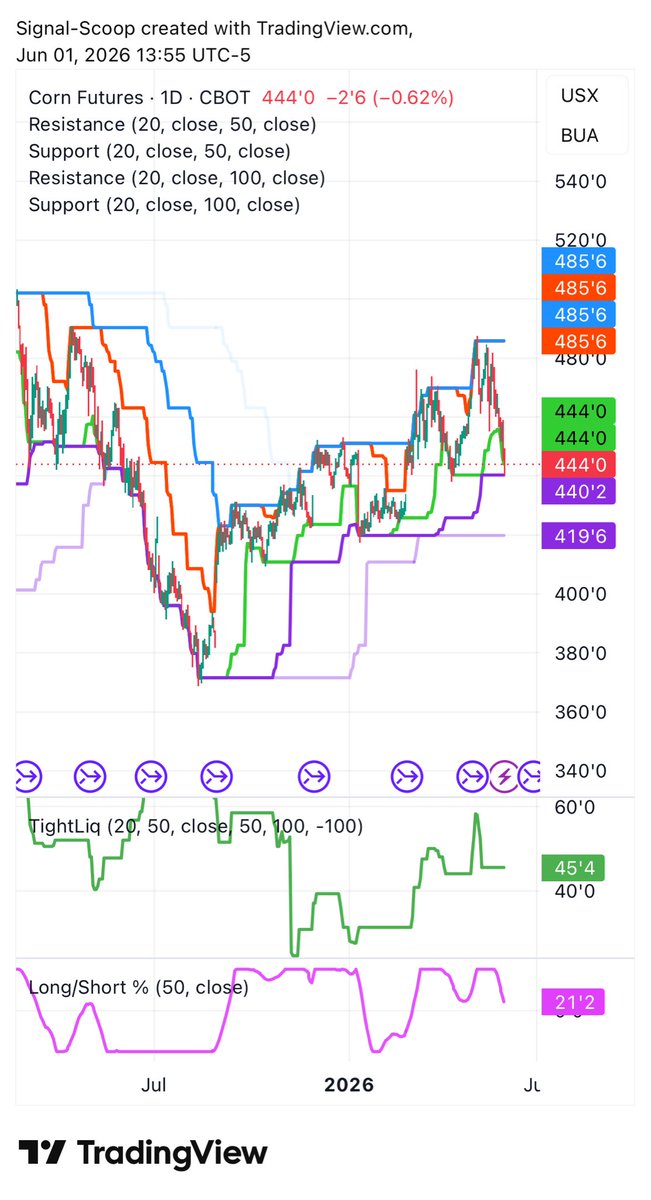
Task: Click the 40'0 TightLiq axis label
Action: coord(577,891)
